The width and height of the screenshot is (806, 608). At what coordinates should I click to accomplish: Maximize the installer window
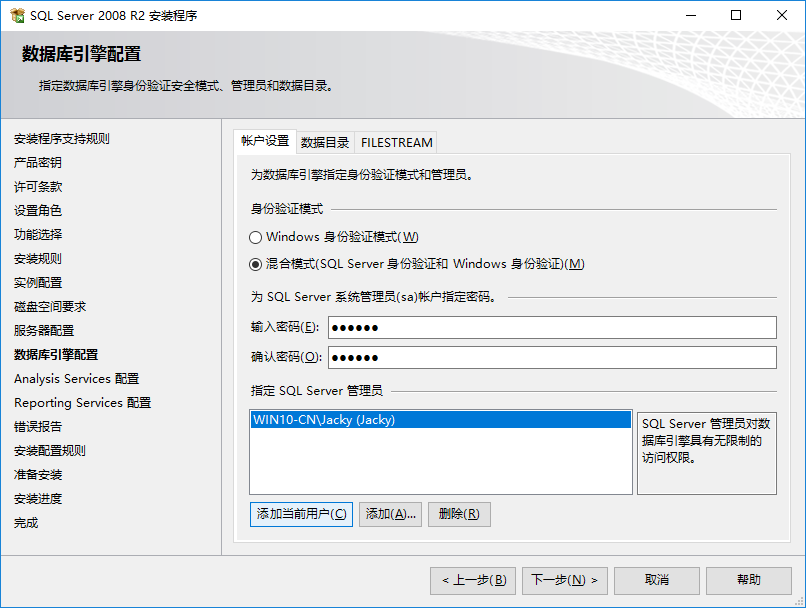(736, 15)
